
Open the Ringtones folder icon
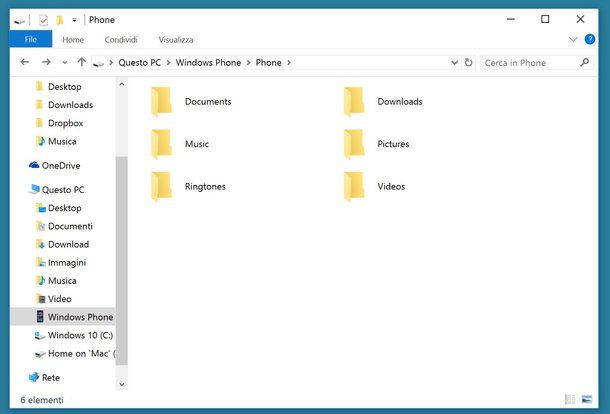point(161,186)
